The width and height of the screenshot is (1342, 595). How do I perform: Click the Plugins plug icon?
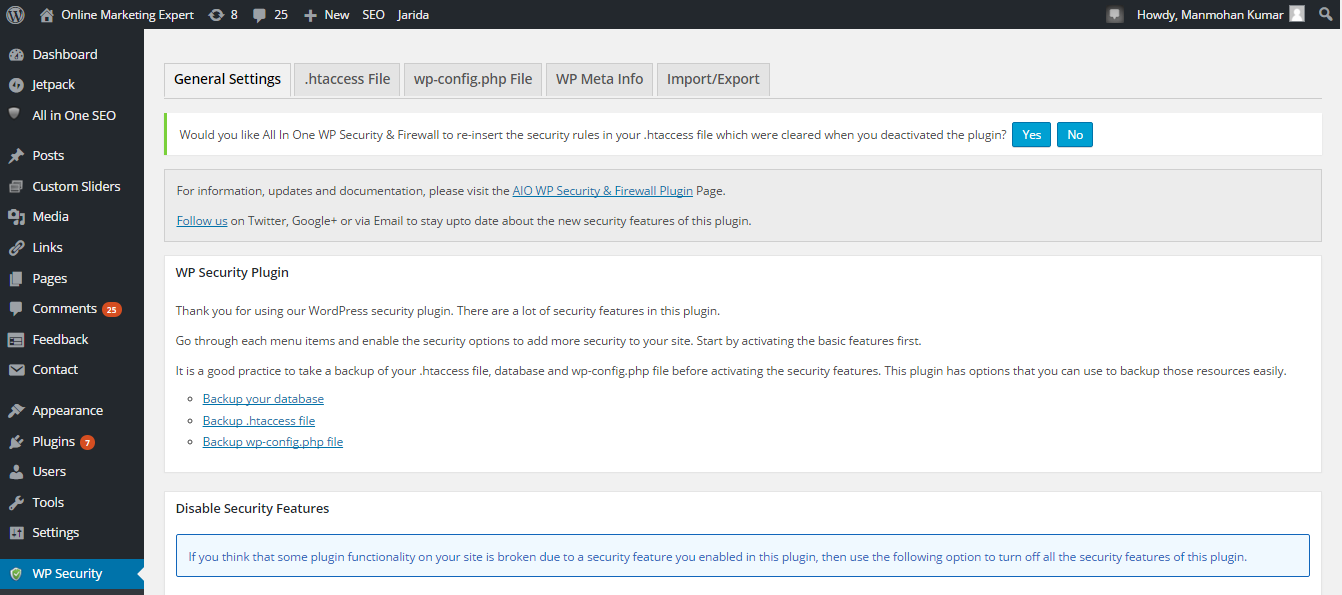click(x=15, y=442)
